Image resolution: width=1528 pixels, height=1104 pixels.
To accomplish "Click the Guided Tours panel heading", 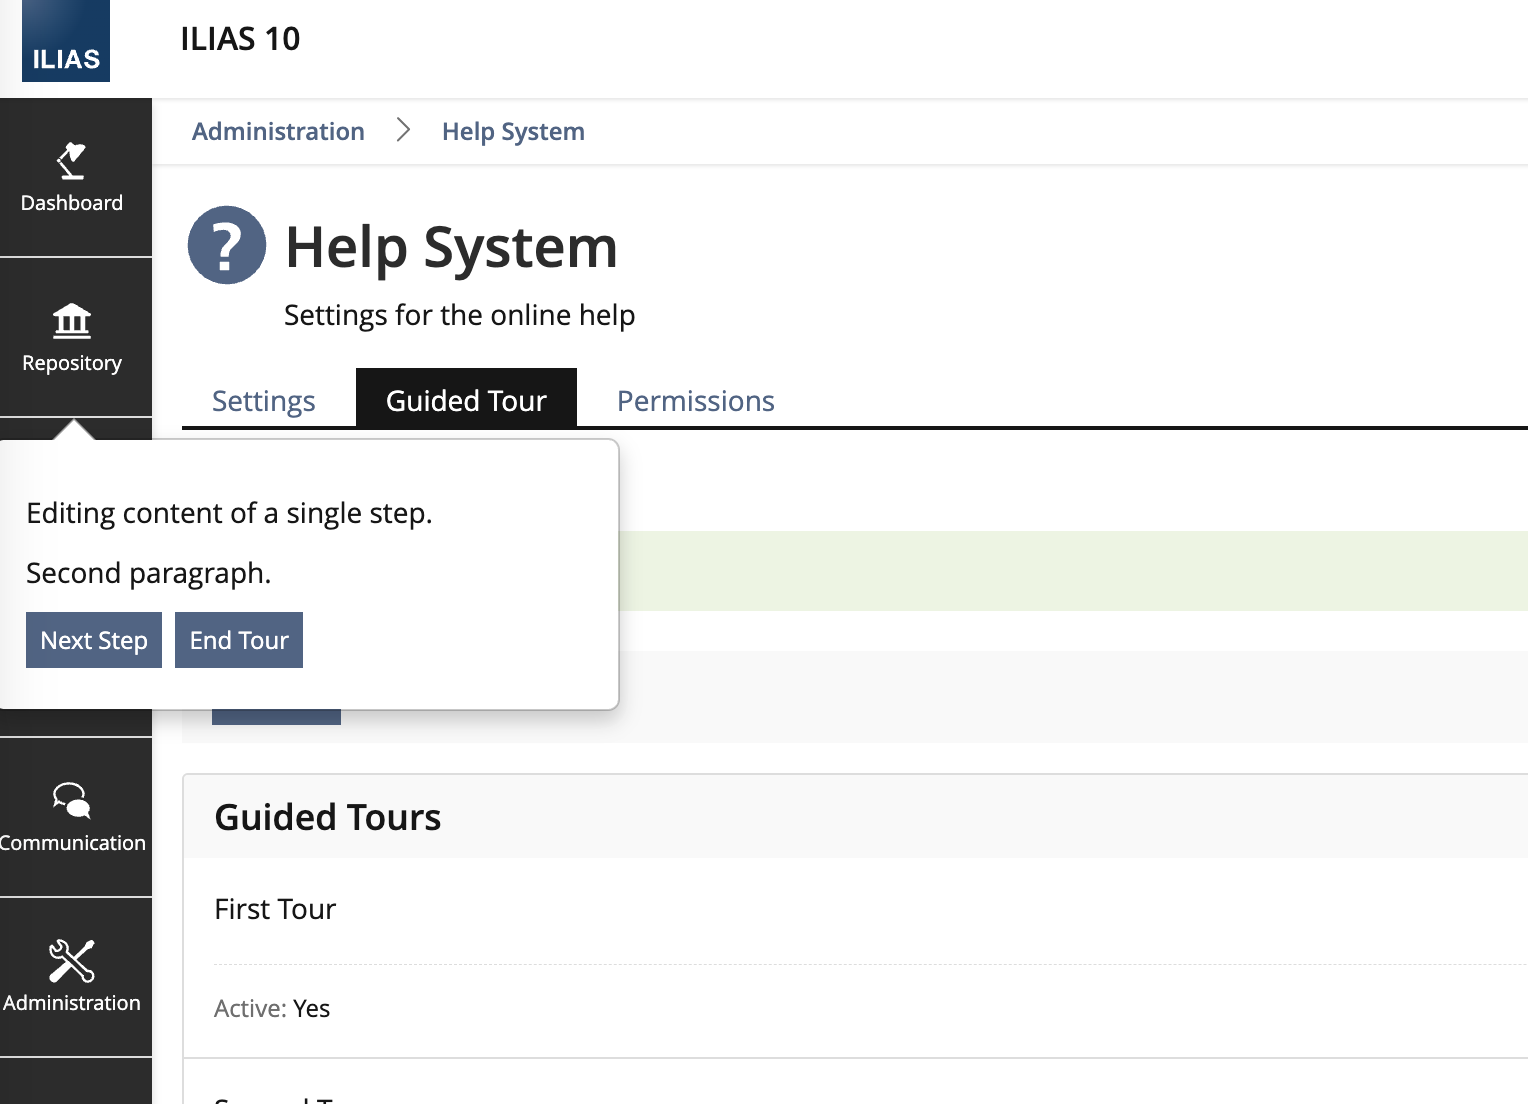I will point(328,817).
